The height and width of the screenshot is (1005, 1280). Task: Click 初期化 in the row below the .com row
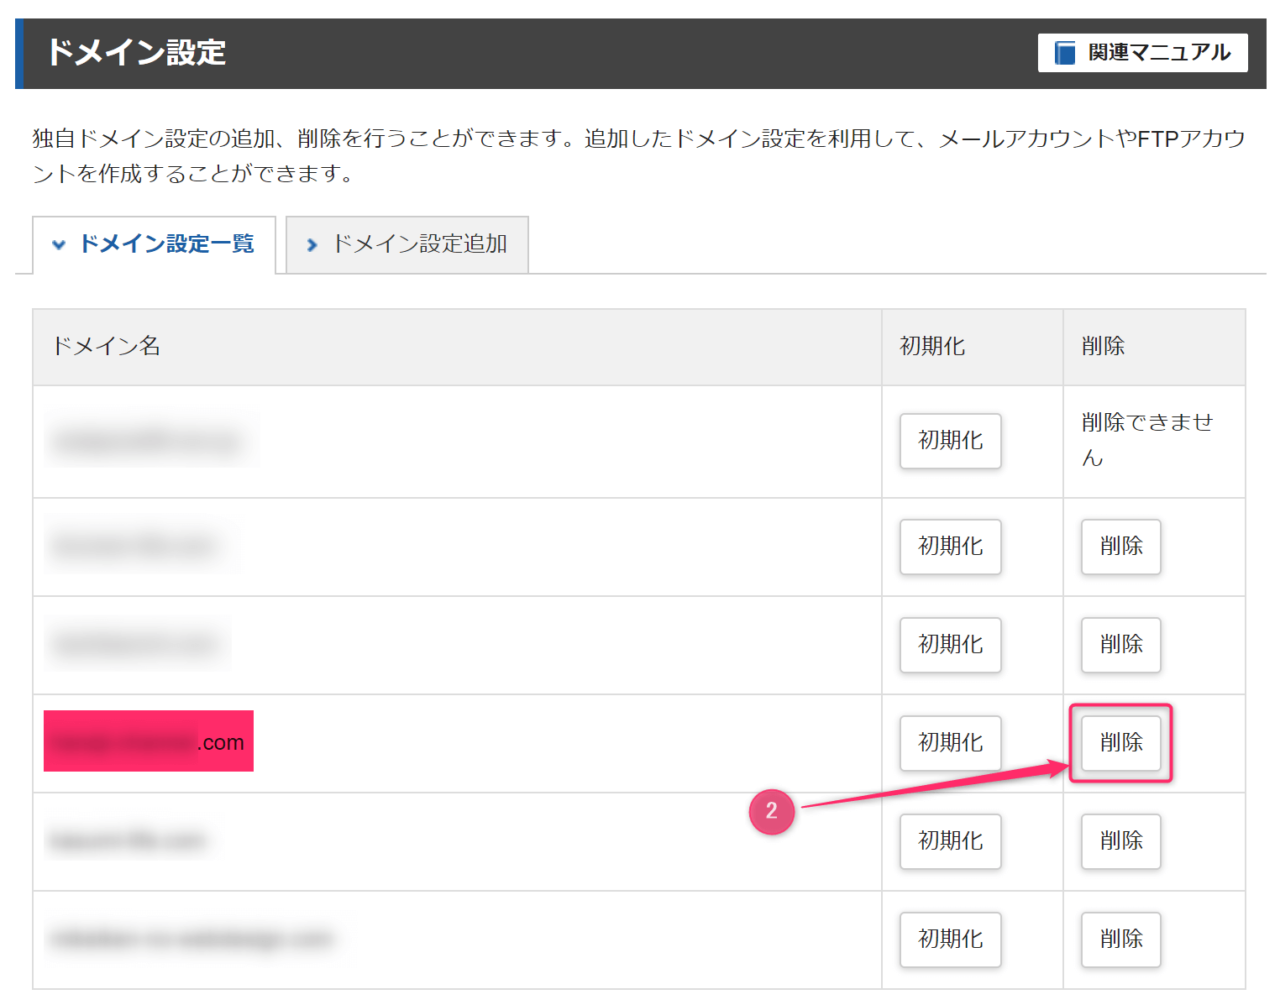coord(950,841)
